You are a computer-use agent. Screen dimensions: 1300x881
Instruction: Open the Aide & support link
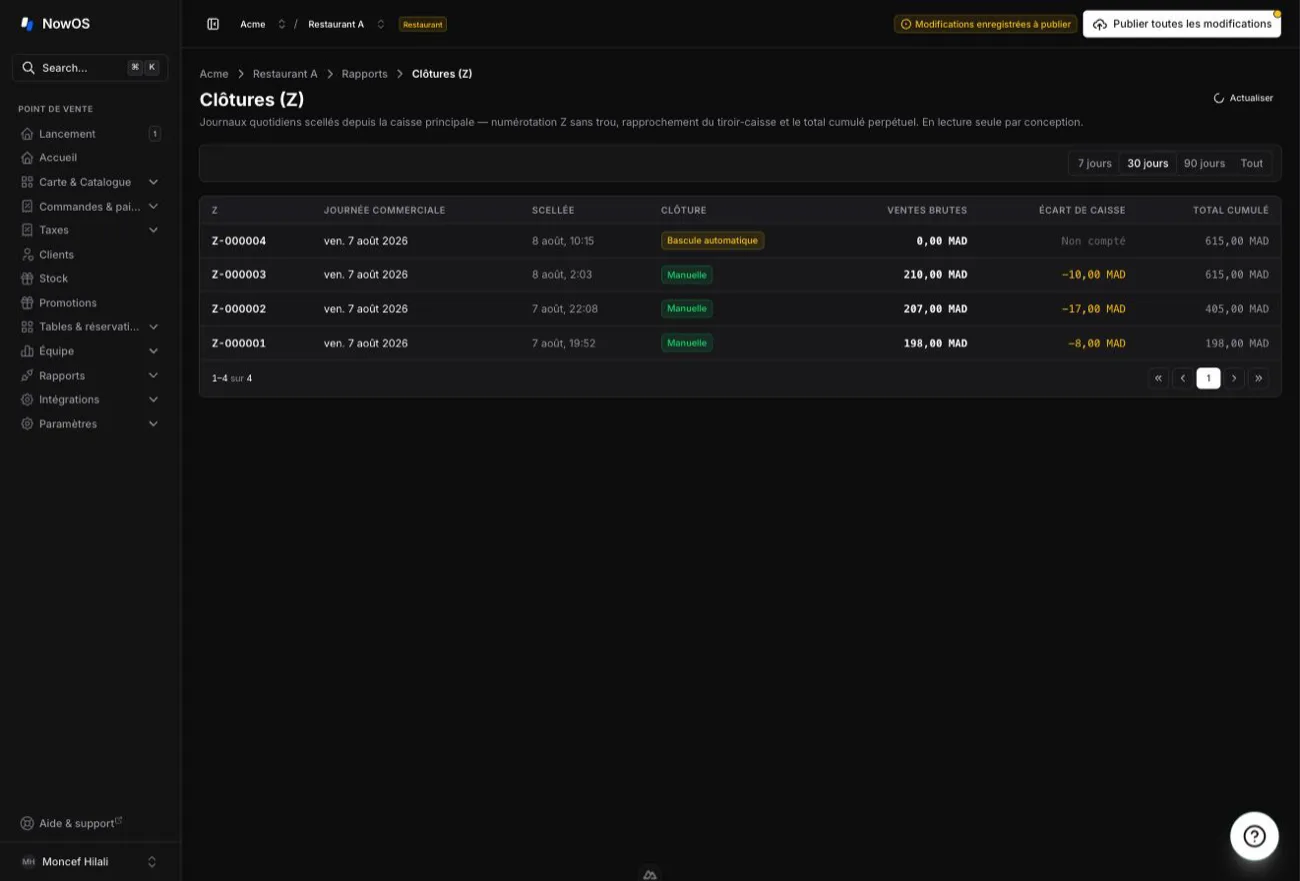[x=77, y=823]
